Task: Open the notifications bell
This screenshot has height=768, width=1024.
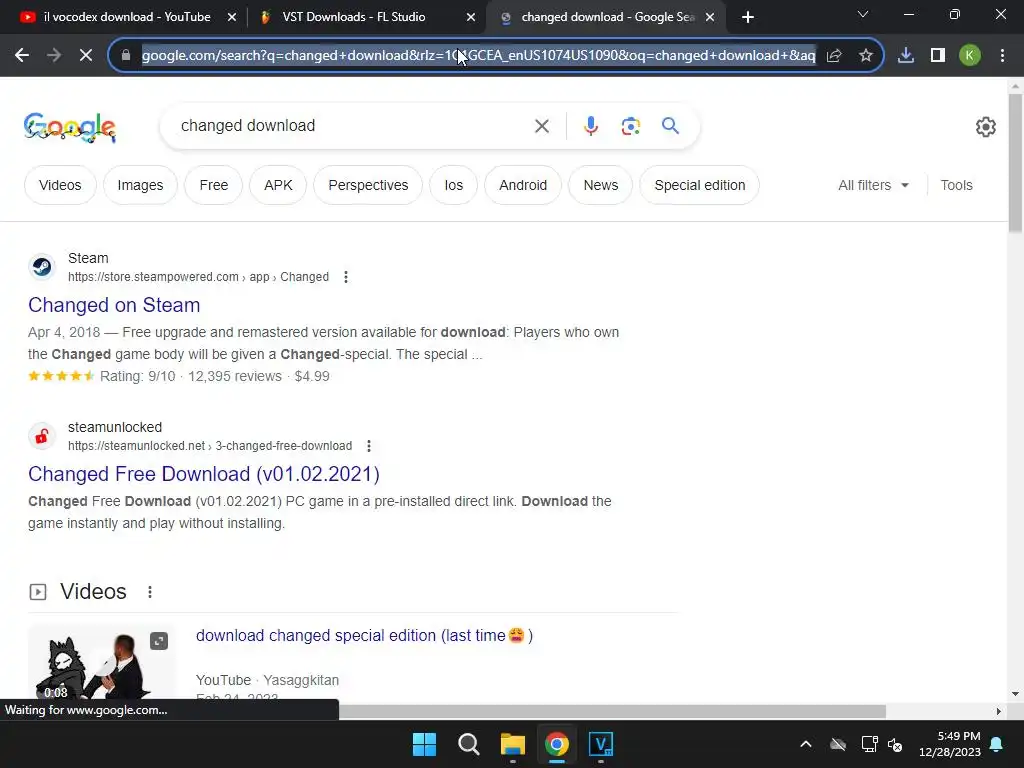Action: pyautogui.click(x=997, y=744)
